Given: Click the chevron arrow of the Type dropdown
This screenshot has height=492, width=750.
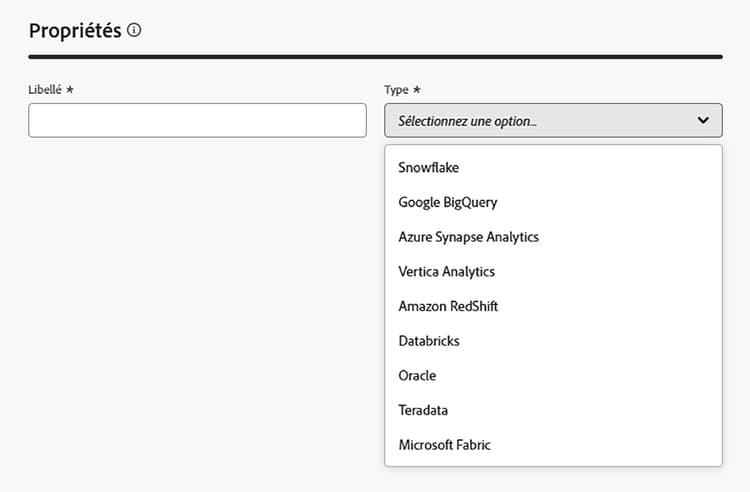Looking at the screenshot, I should click(x=703, y=121).
